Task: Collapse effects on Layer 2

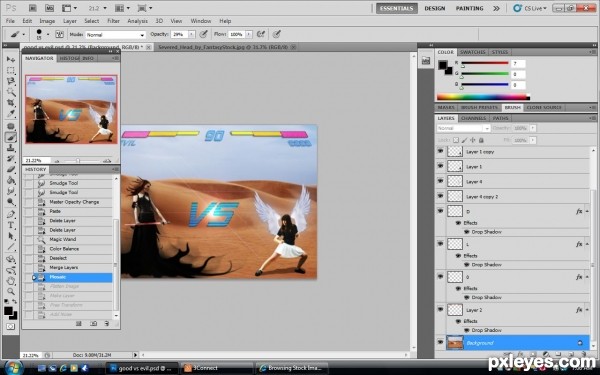Action: [587, 309]
